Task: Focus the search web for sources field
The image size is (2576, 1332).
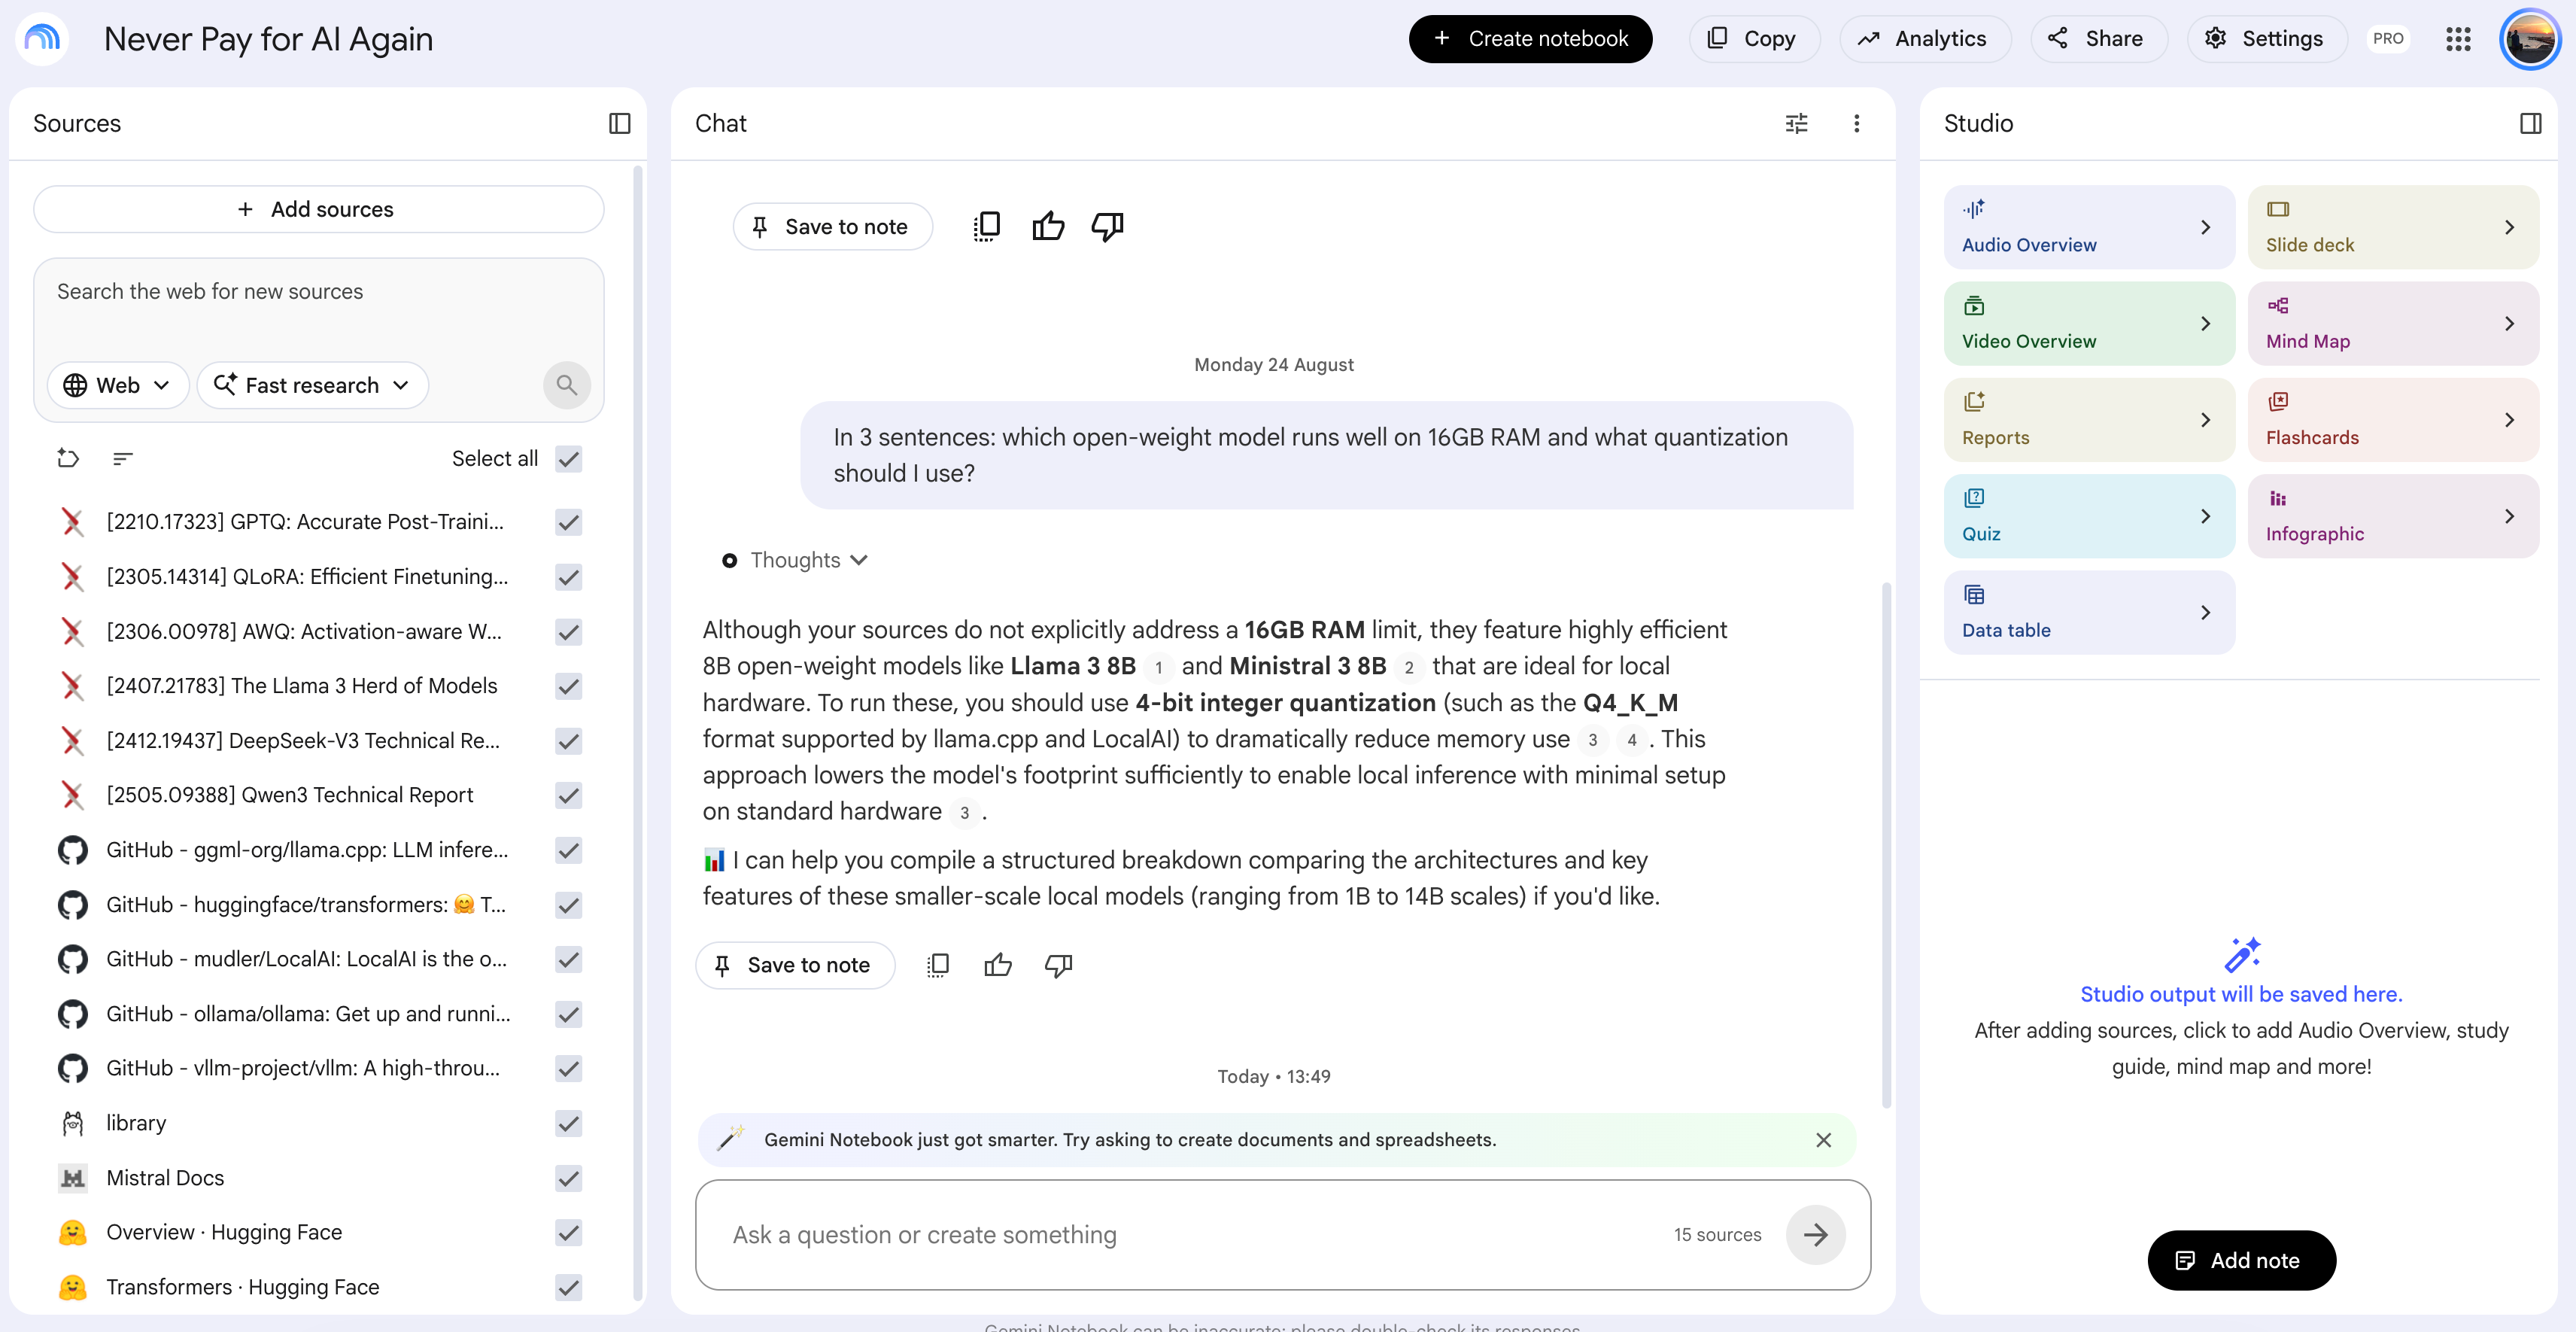Action: pos(318,292)
